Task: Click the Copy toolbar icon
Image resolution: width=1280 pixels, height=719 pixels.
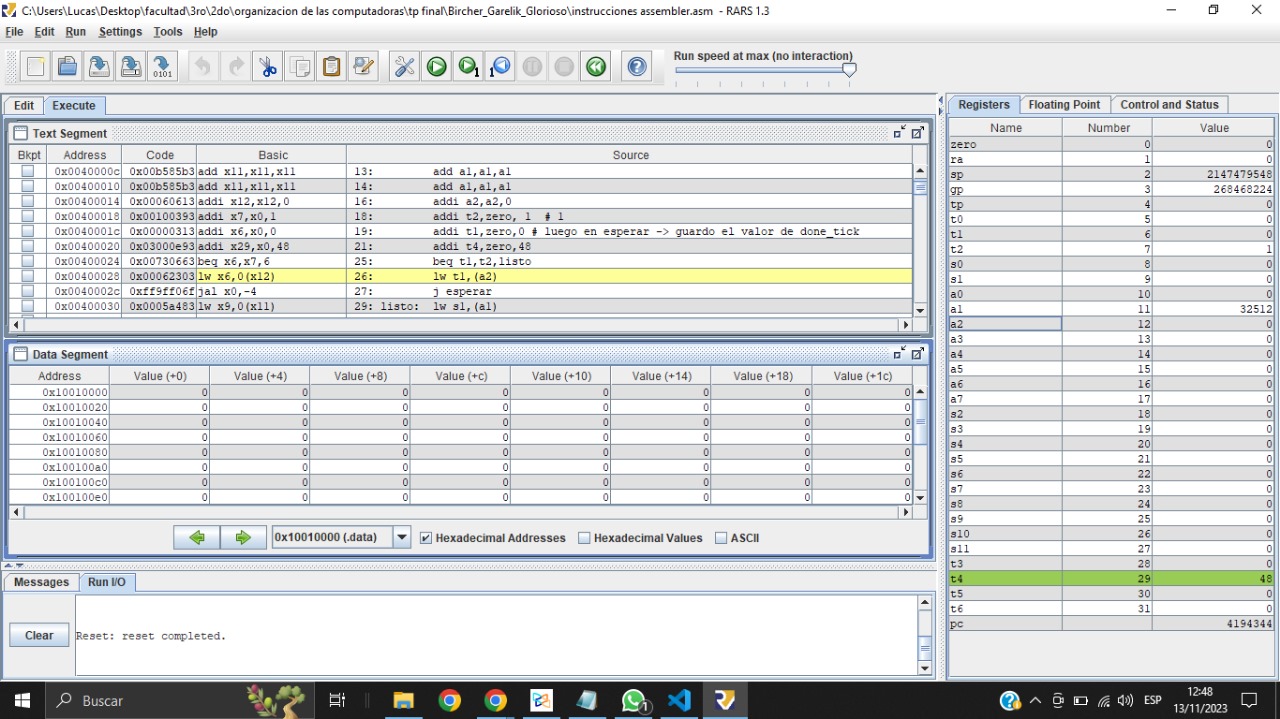Action: 299,67
